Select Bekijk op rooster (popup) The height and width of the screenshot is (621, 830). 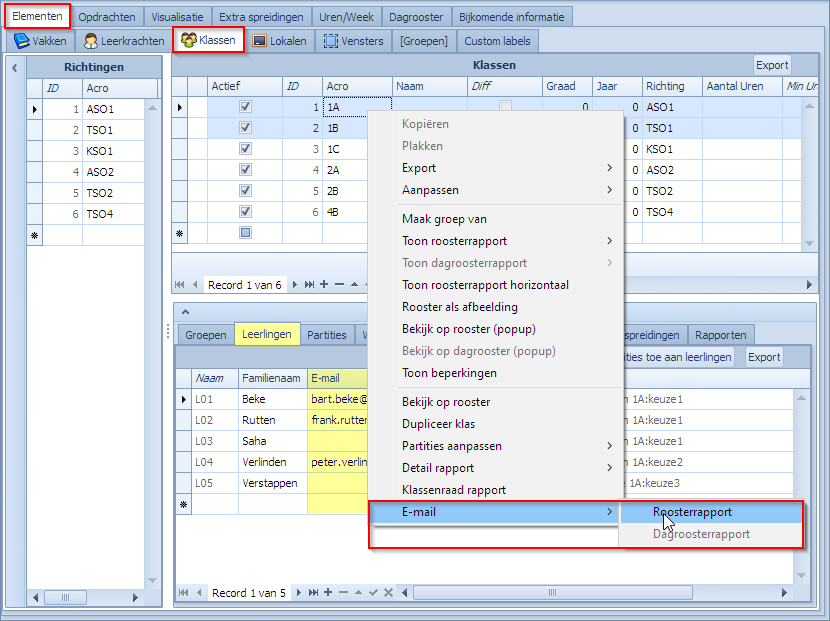[x=496, y=329]
